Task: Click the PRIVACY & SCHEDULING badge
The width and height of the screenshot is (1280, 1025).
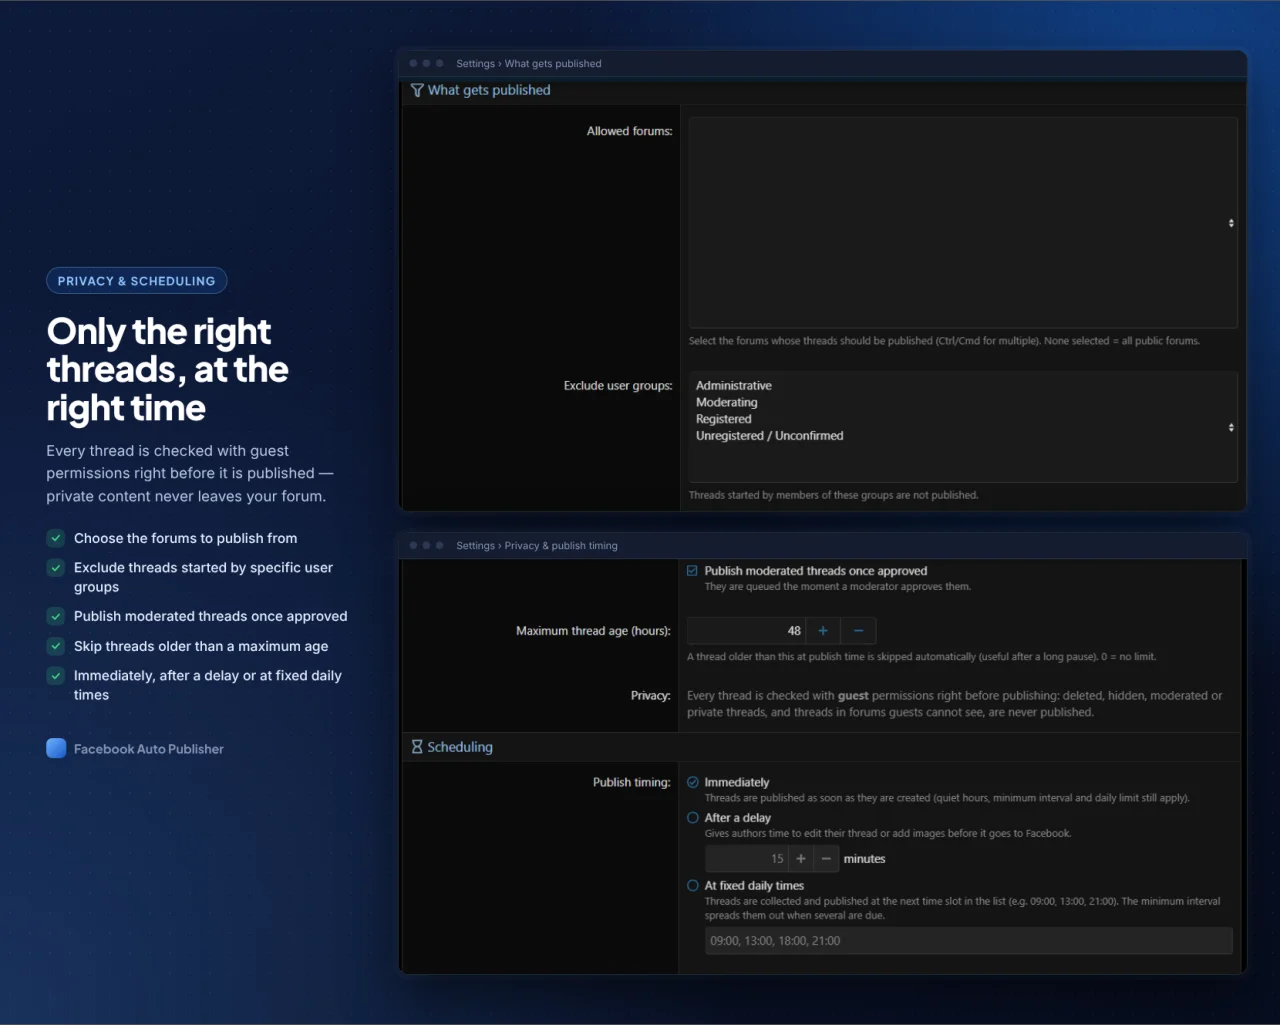Action: tap(137, 281)
